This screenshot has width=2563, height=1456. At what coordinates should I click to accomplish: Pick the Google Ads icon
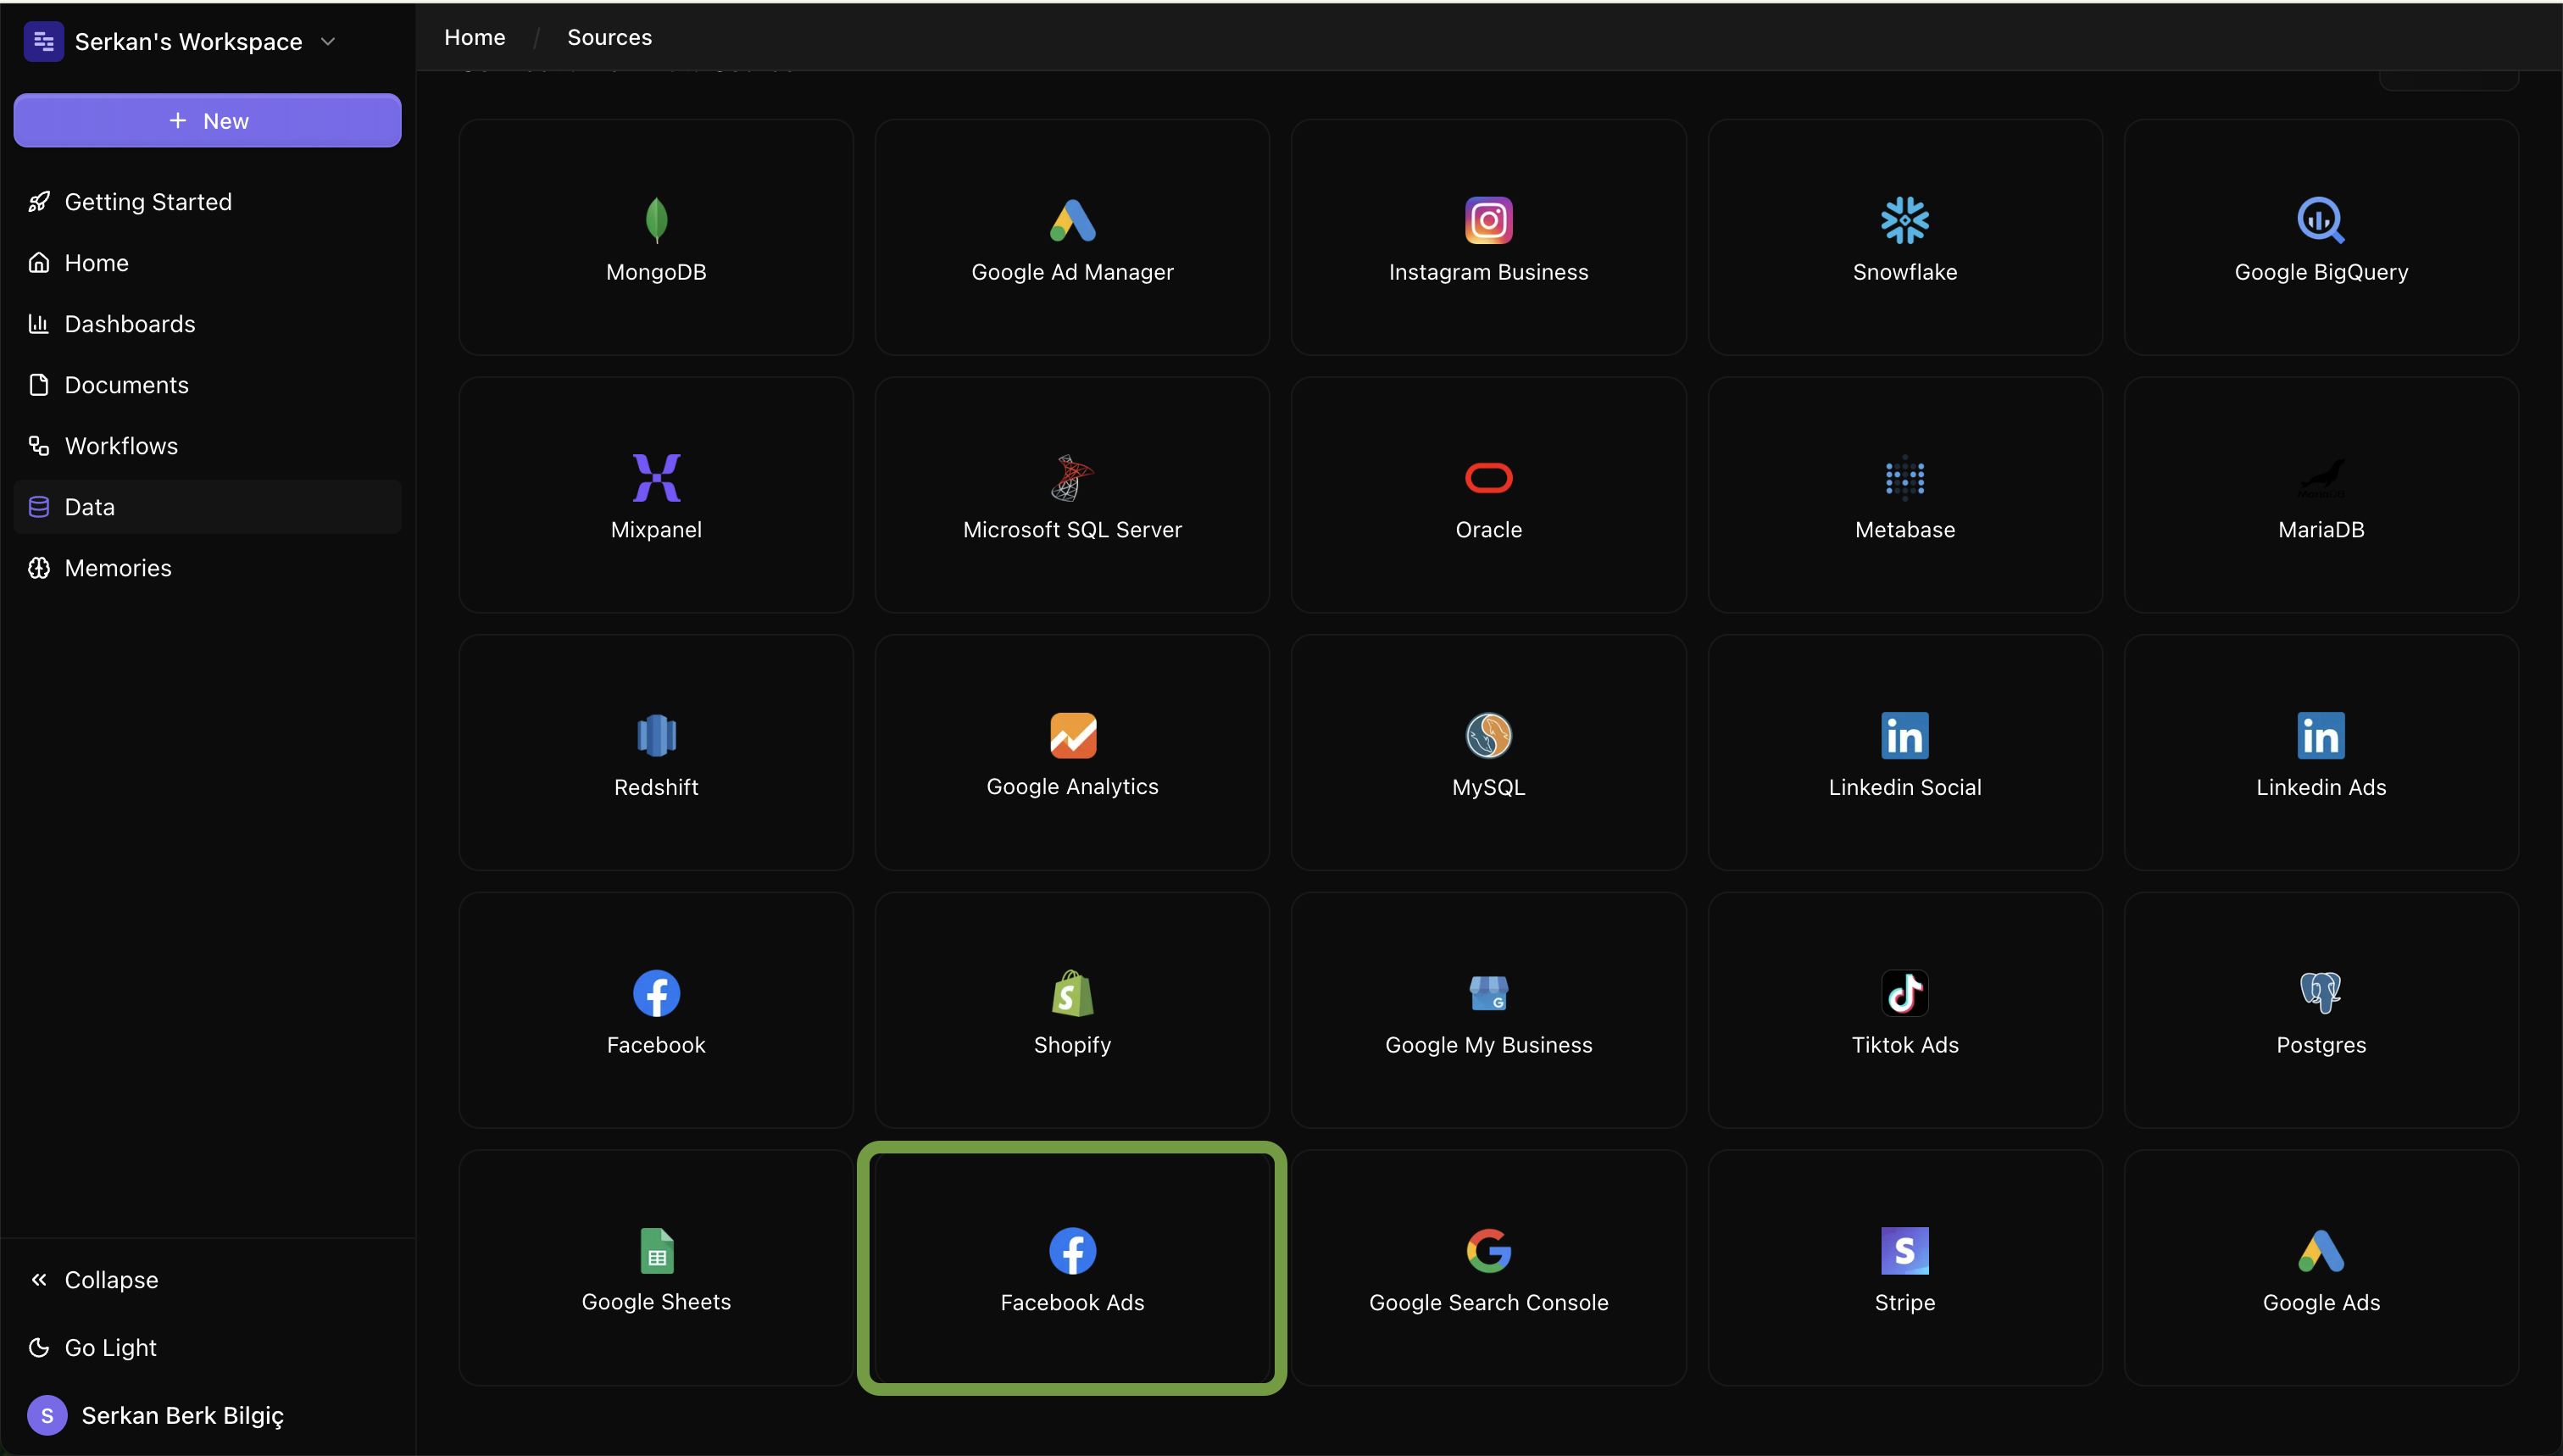2320,1251
